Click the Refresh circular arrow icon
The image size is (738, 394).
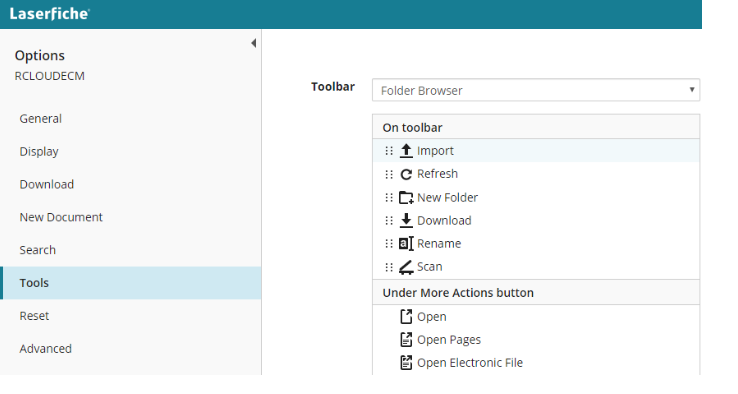[406, 174]
